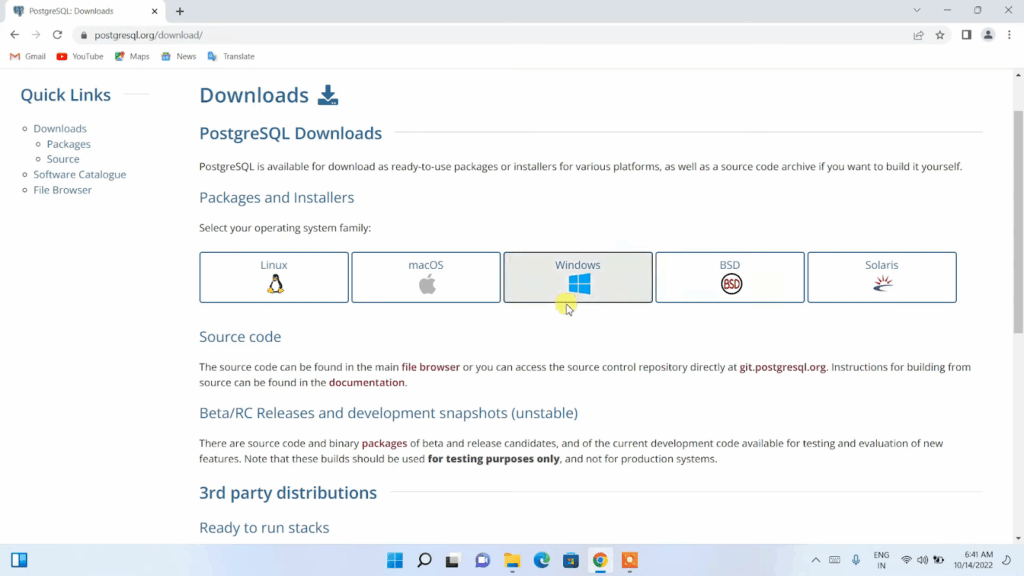Open the Maps bookmark
The image size is (1024, 576).
pyautogui.click(x=132, y=56)
